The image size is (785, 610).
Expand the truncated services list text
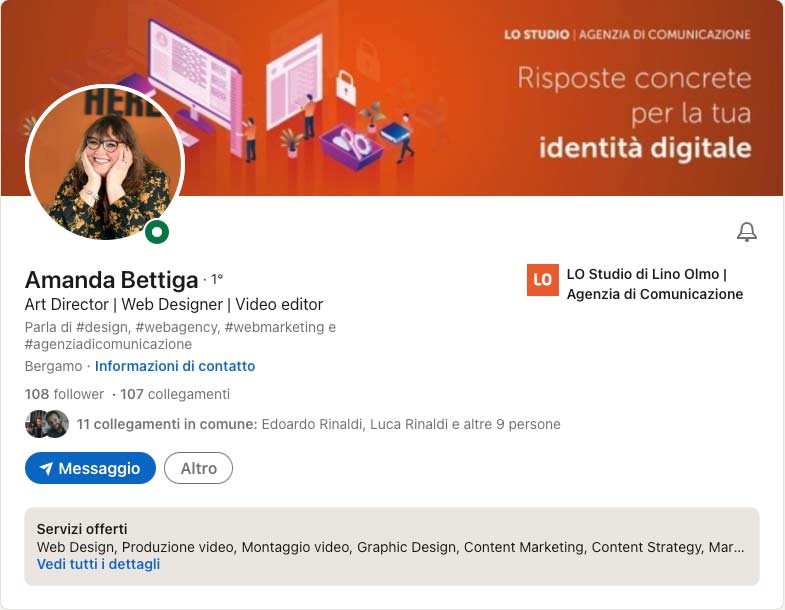390,547
